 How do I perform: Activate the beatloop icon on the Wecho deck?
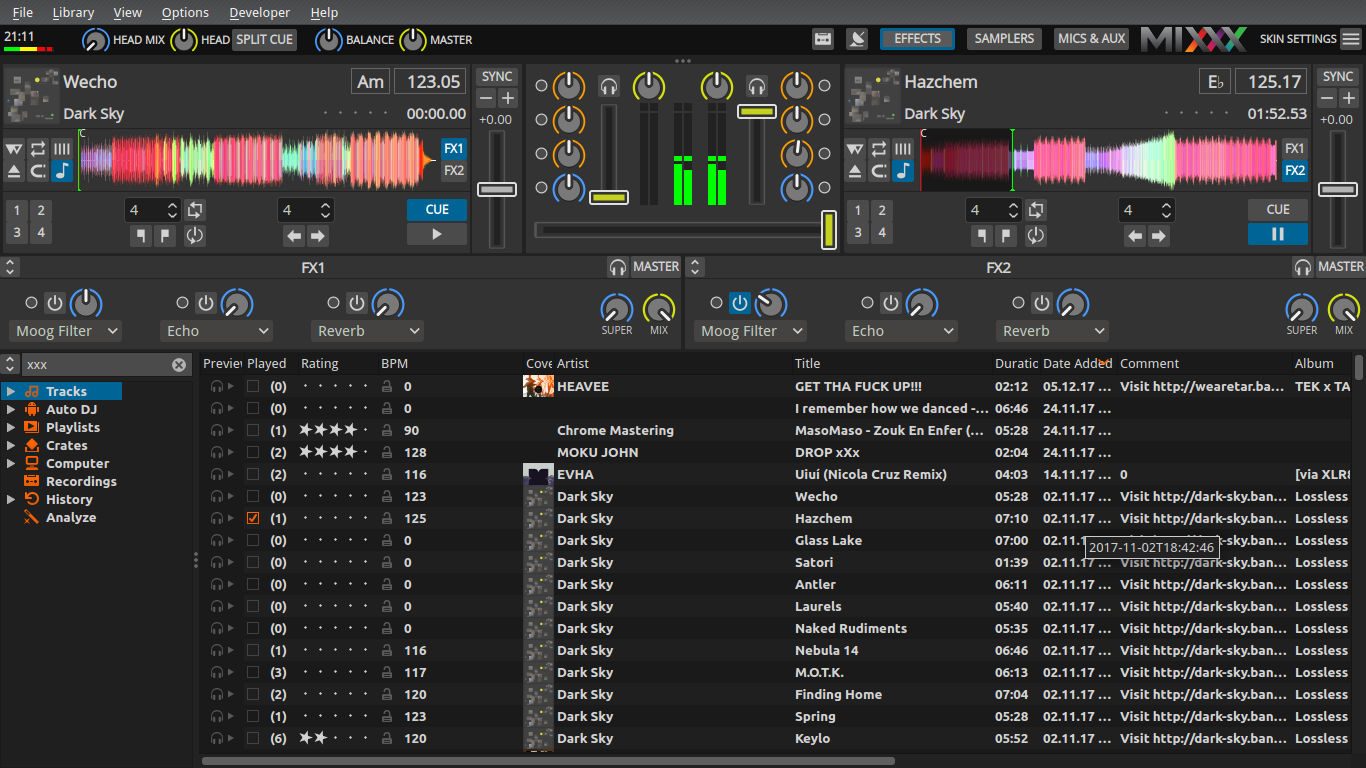point(195,210)
